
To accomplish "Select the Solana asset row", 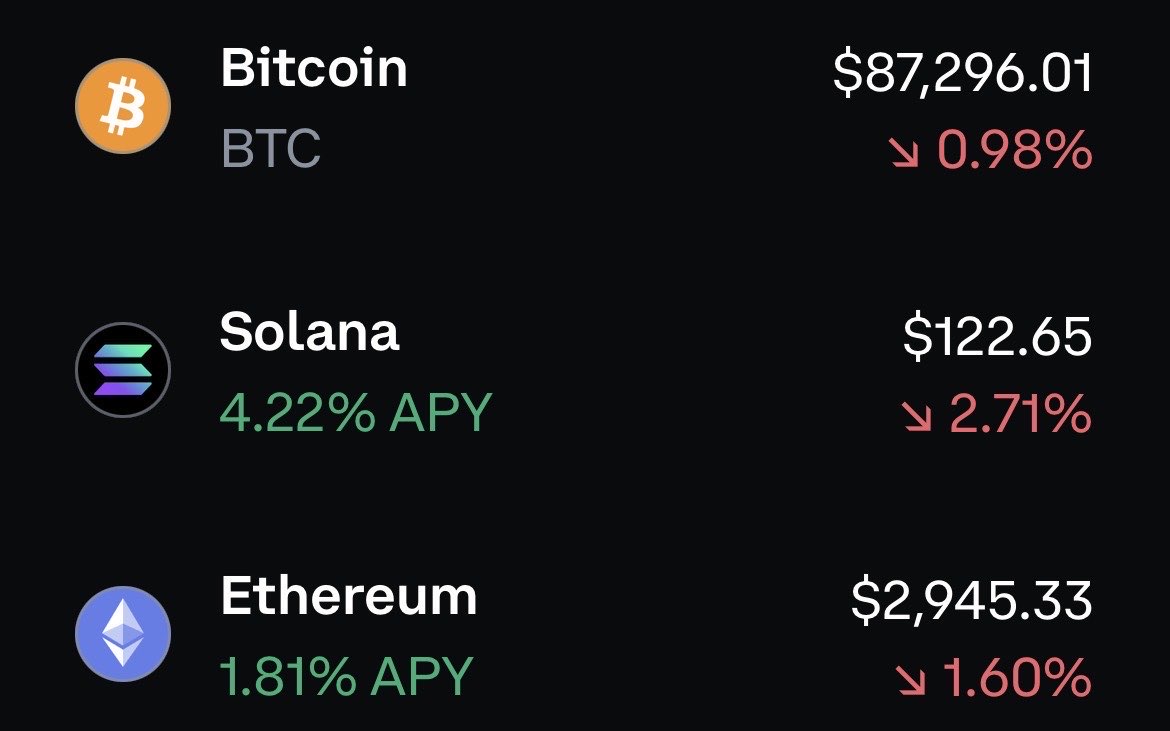I will tap(585, 369).
